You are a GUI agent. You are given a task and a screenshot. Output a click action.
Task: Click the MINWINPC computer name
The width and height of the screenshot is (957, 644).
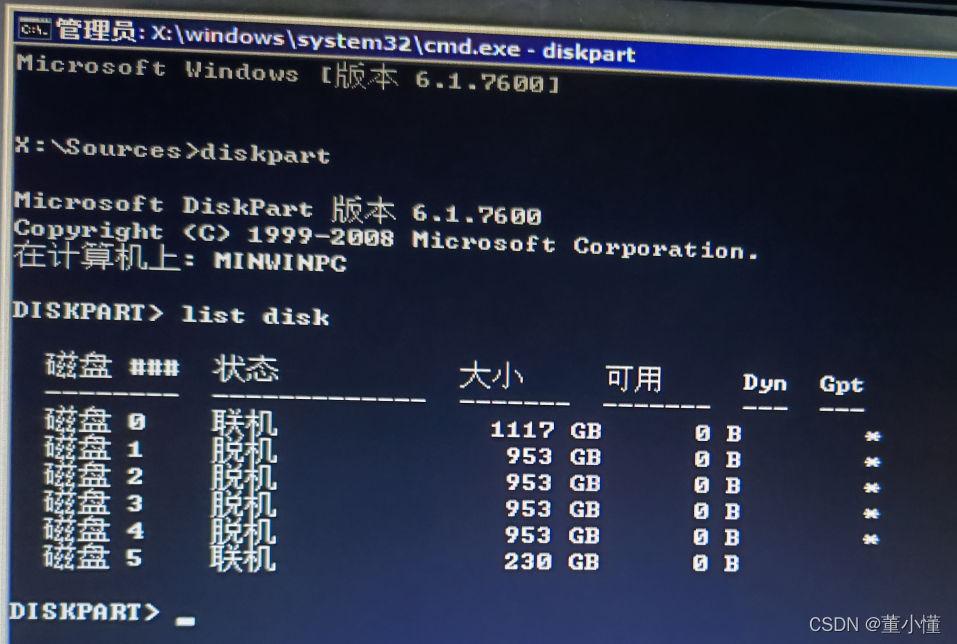point(280,261)
